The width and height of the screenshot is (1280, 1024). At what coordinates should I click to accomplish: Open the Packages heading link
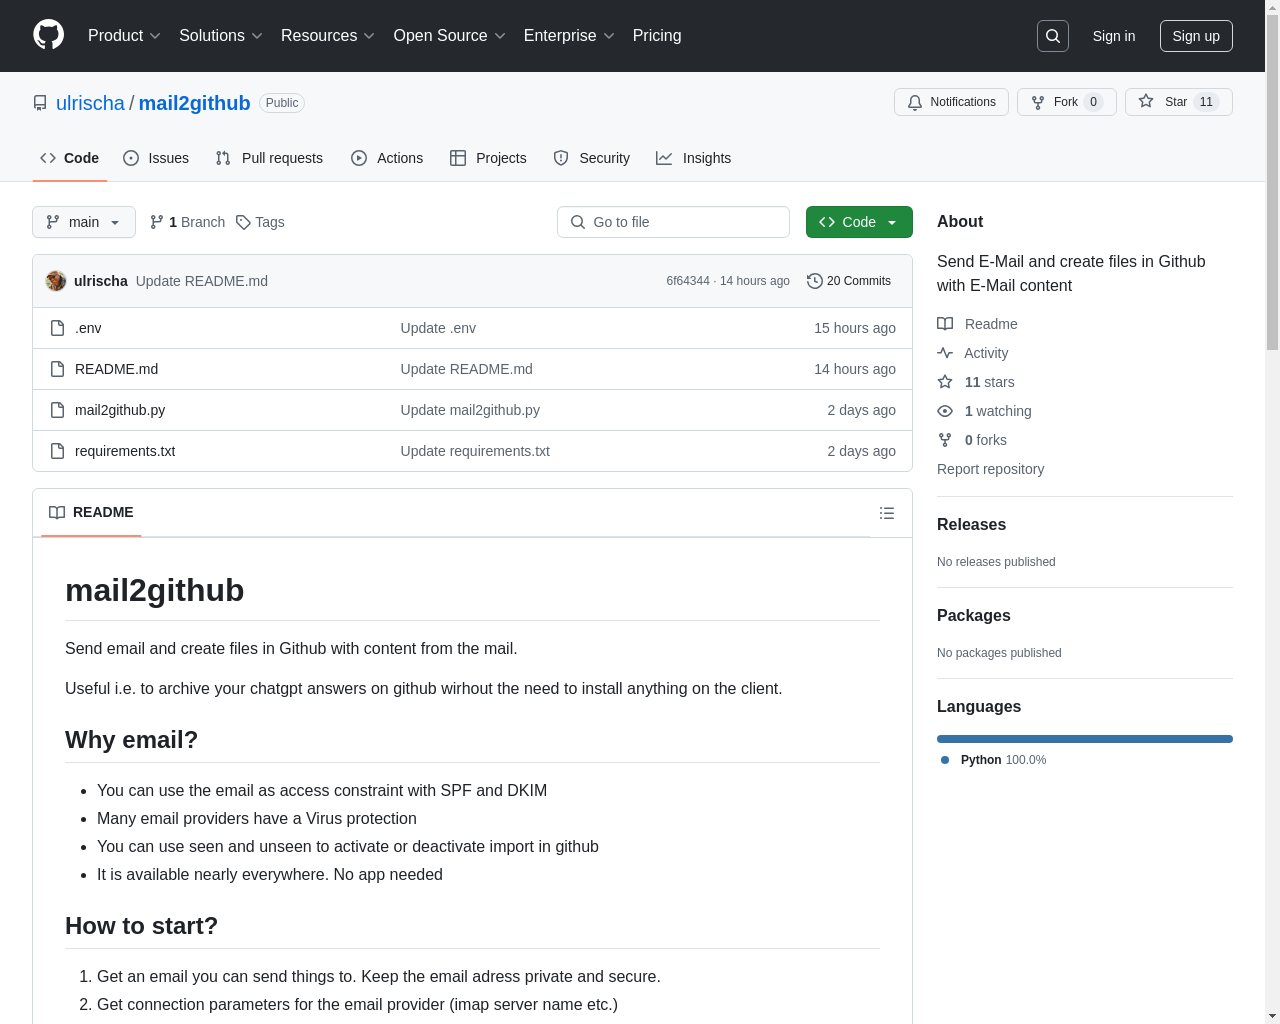[x=973, y=615]
